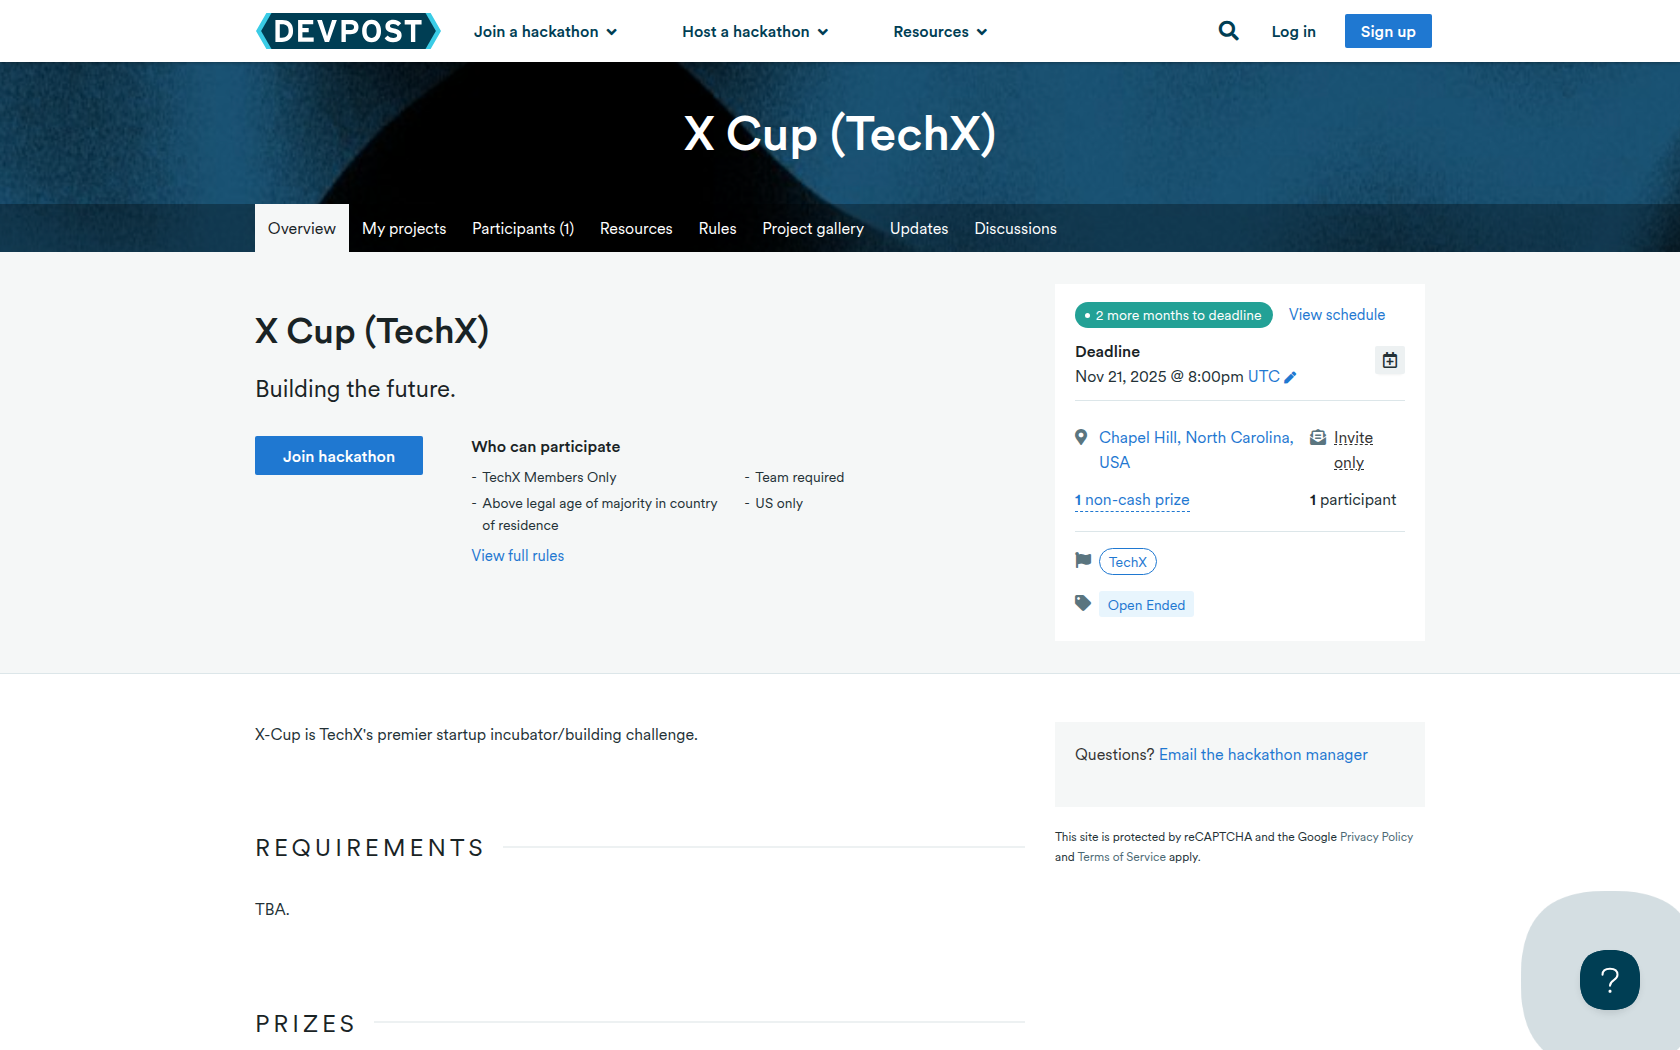Switch to the Participants (1) tab
Viewport: 1680px width, 1050px height.
(x=523, y=229)
